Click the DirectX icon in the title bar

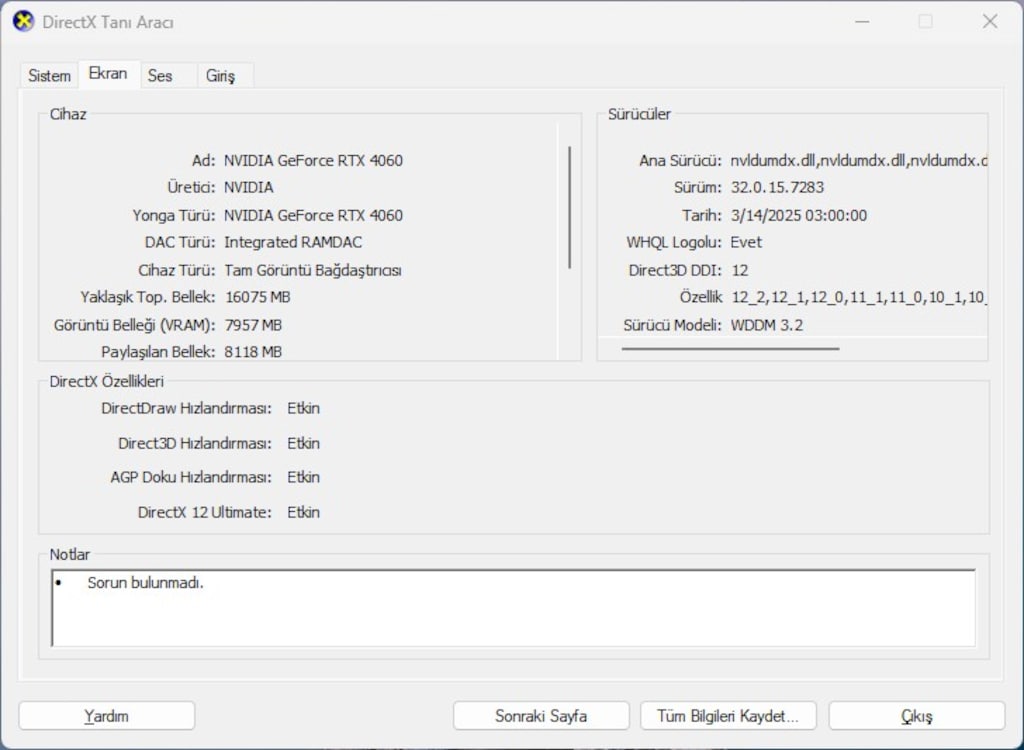click(x=24, y=22)
